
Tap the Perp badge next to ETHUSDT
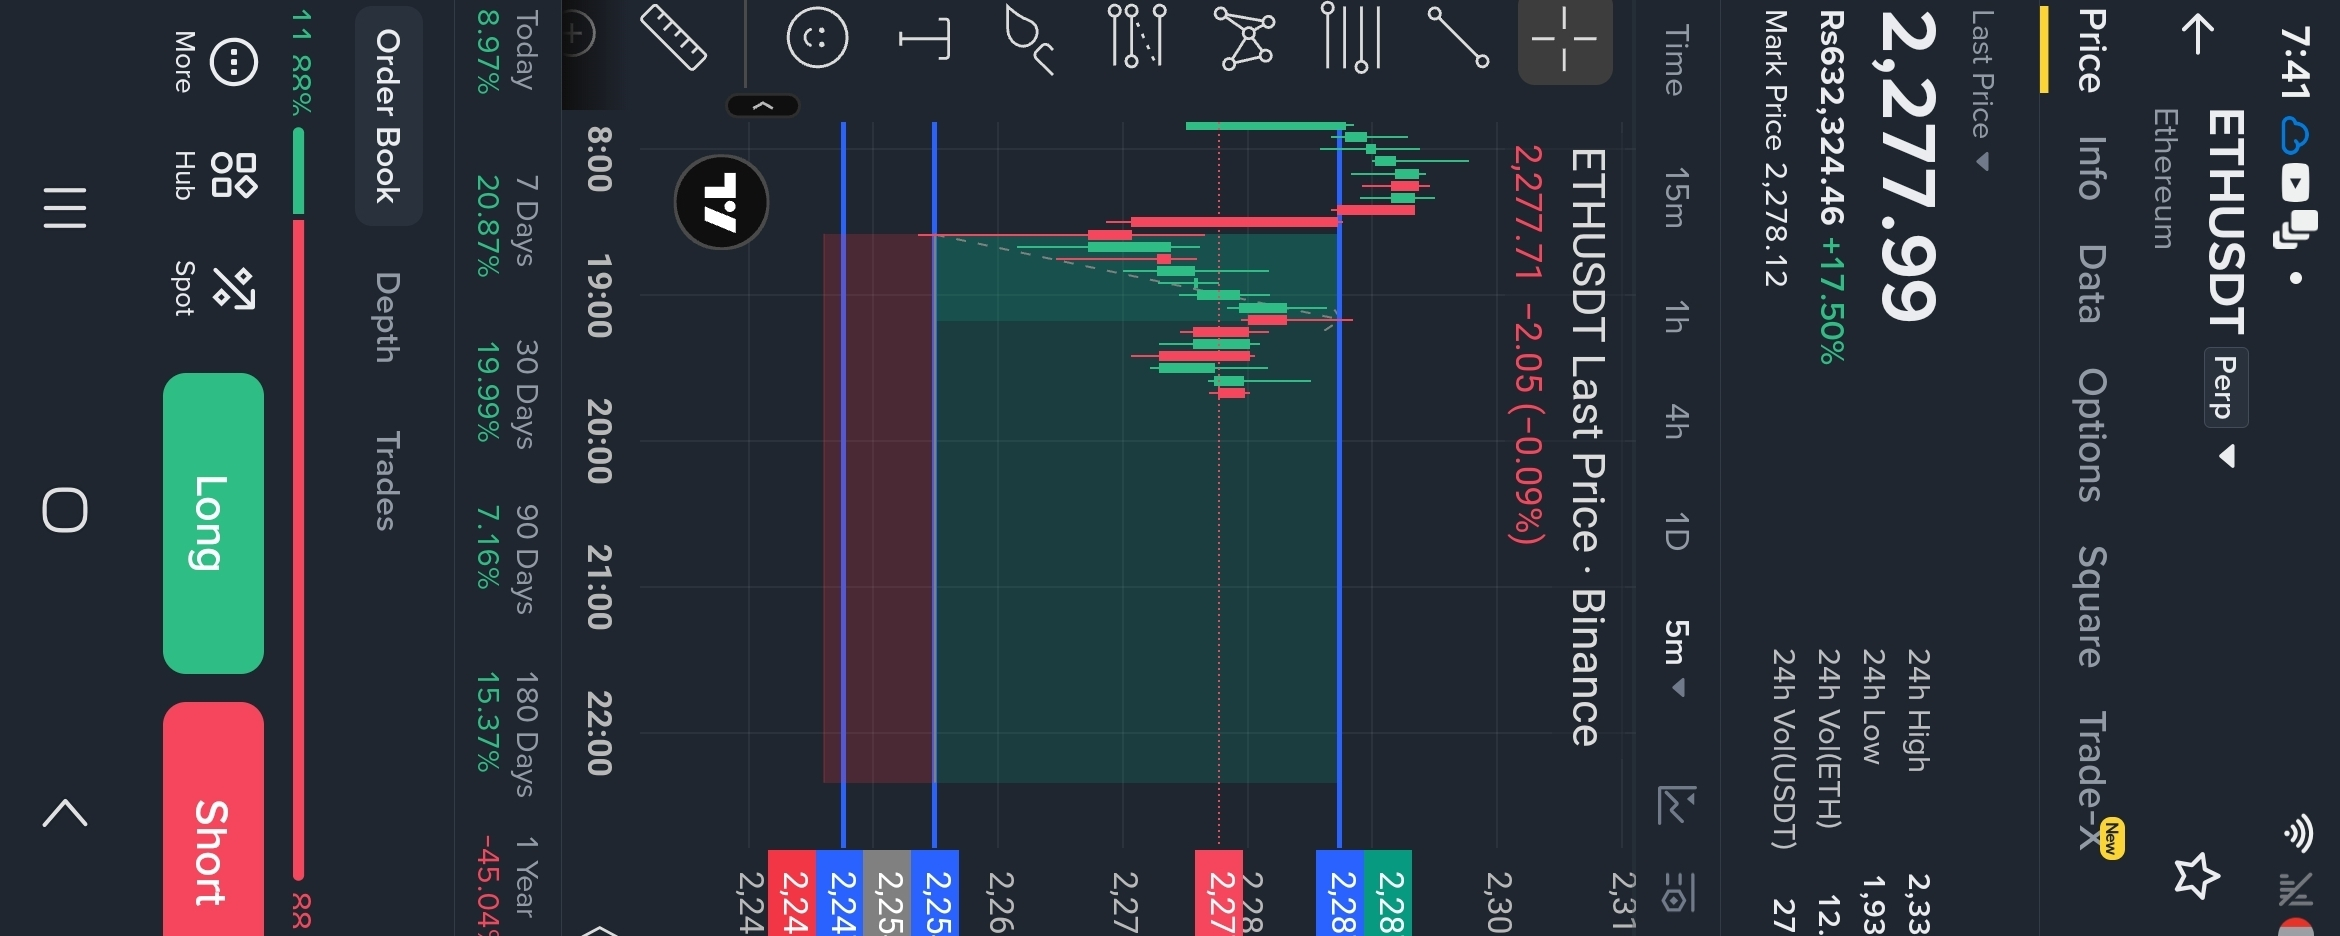pyautogui.click(x=2226, y=387)
